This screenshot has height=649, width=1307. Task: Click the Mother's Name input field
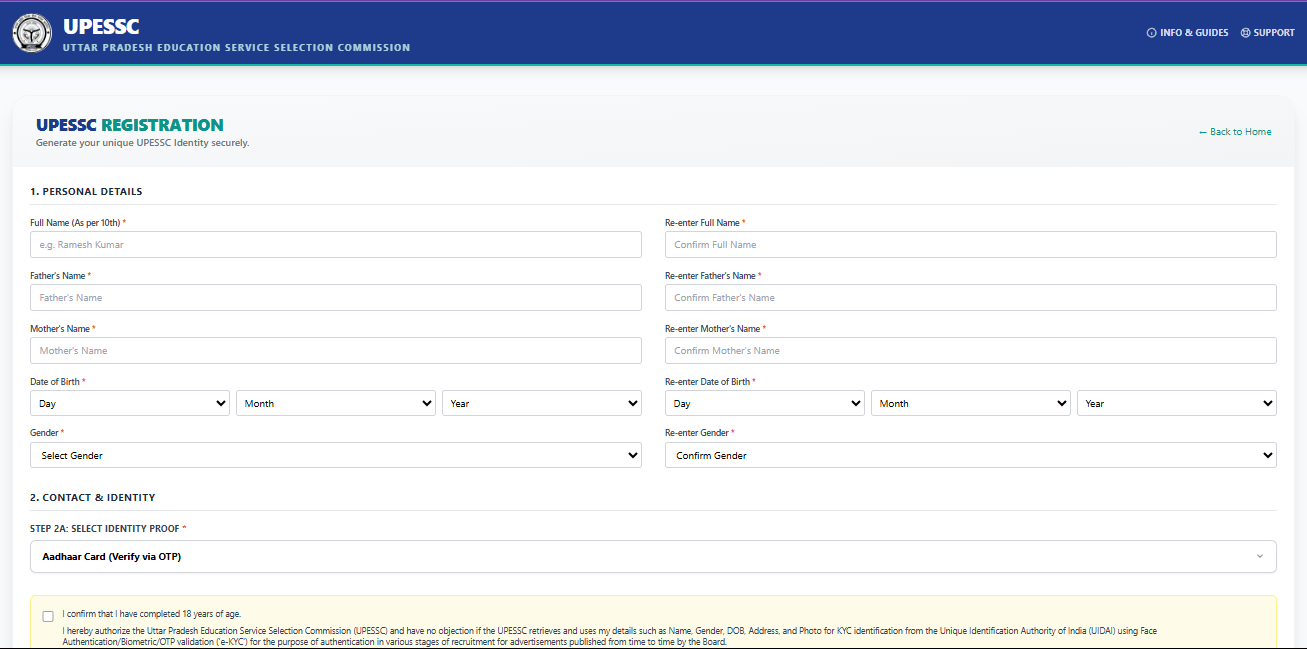[336, 351]
